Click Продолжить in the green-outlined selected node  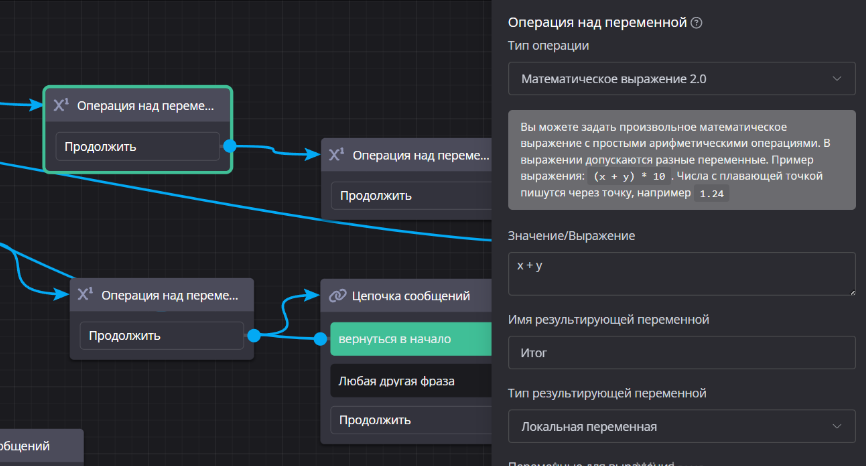click(137, 146)
